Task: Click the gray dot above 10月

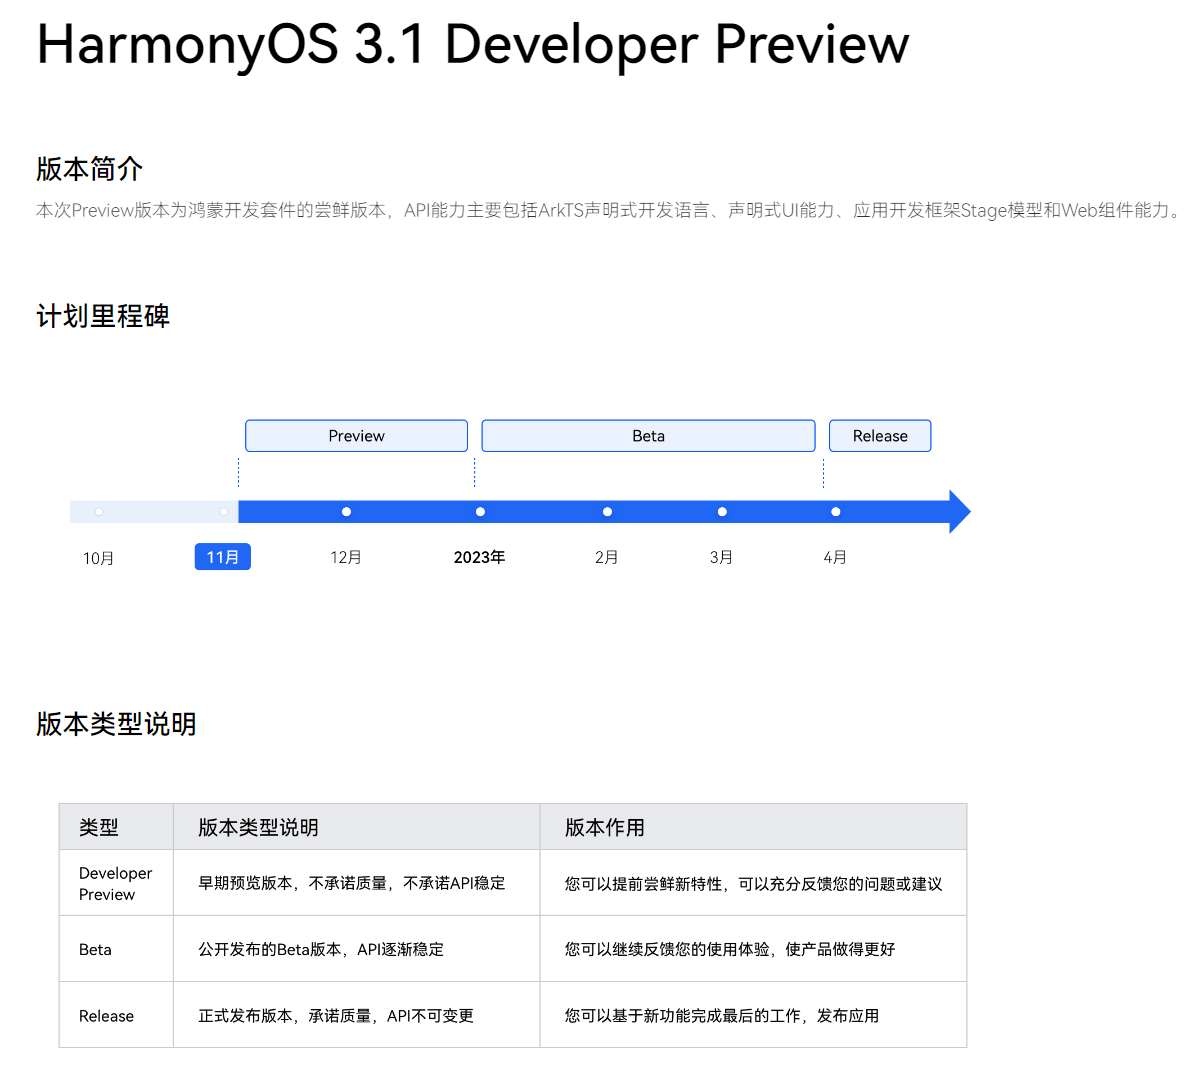Action: point(98,511)
